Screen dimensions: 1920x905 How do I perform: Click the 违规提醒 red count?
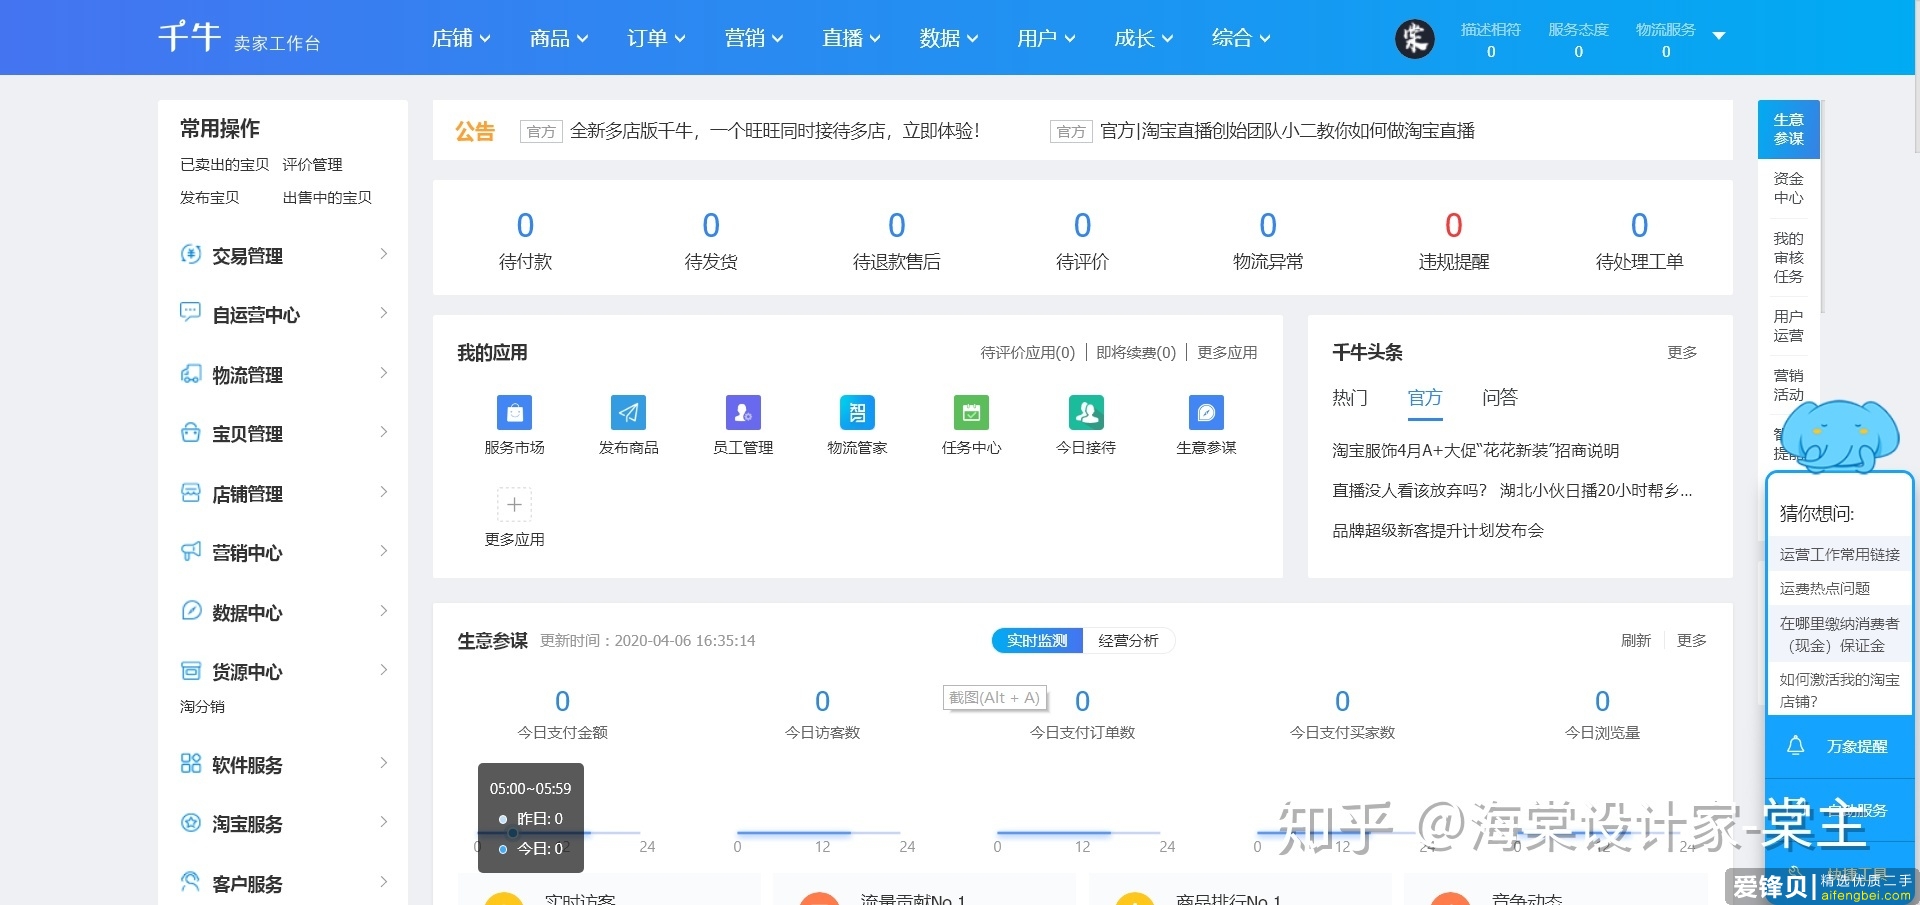click(x=1454, y=225)
